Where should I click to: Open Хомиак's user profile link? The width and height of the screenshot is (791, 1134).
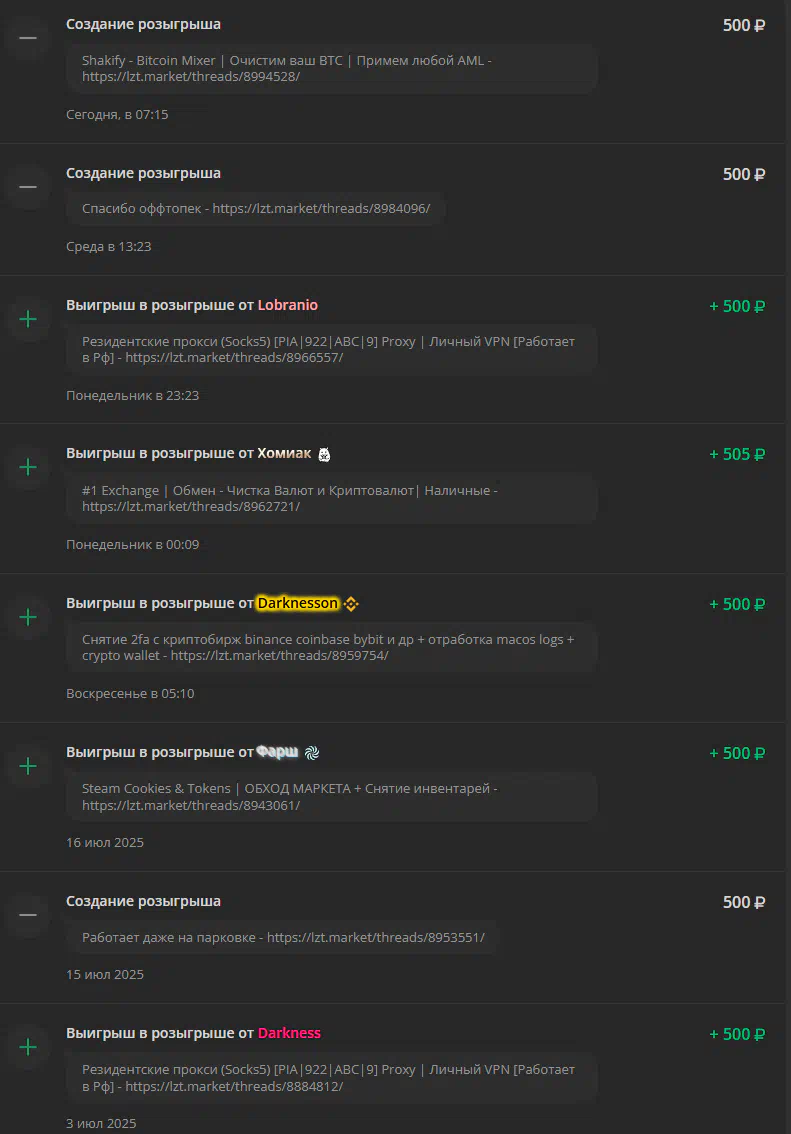coord(284,453)
